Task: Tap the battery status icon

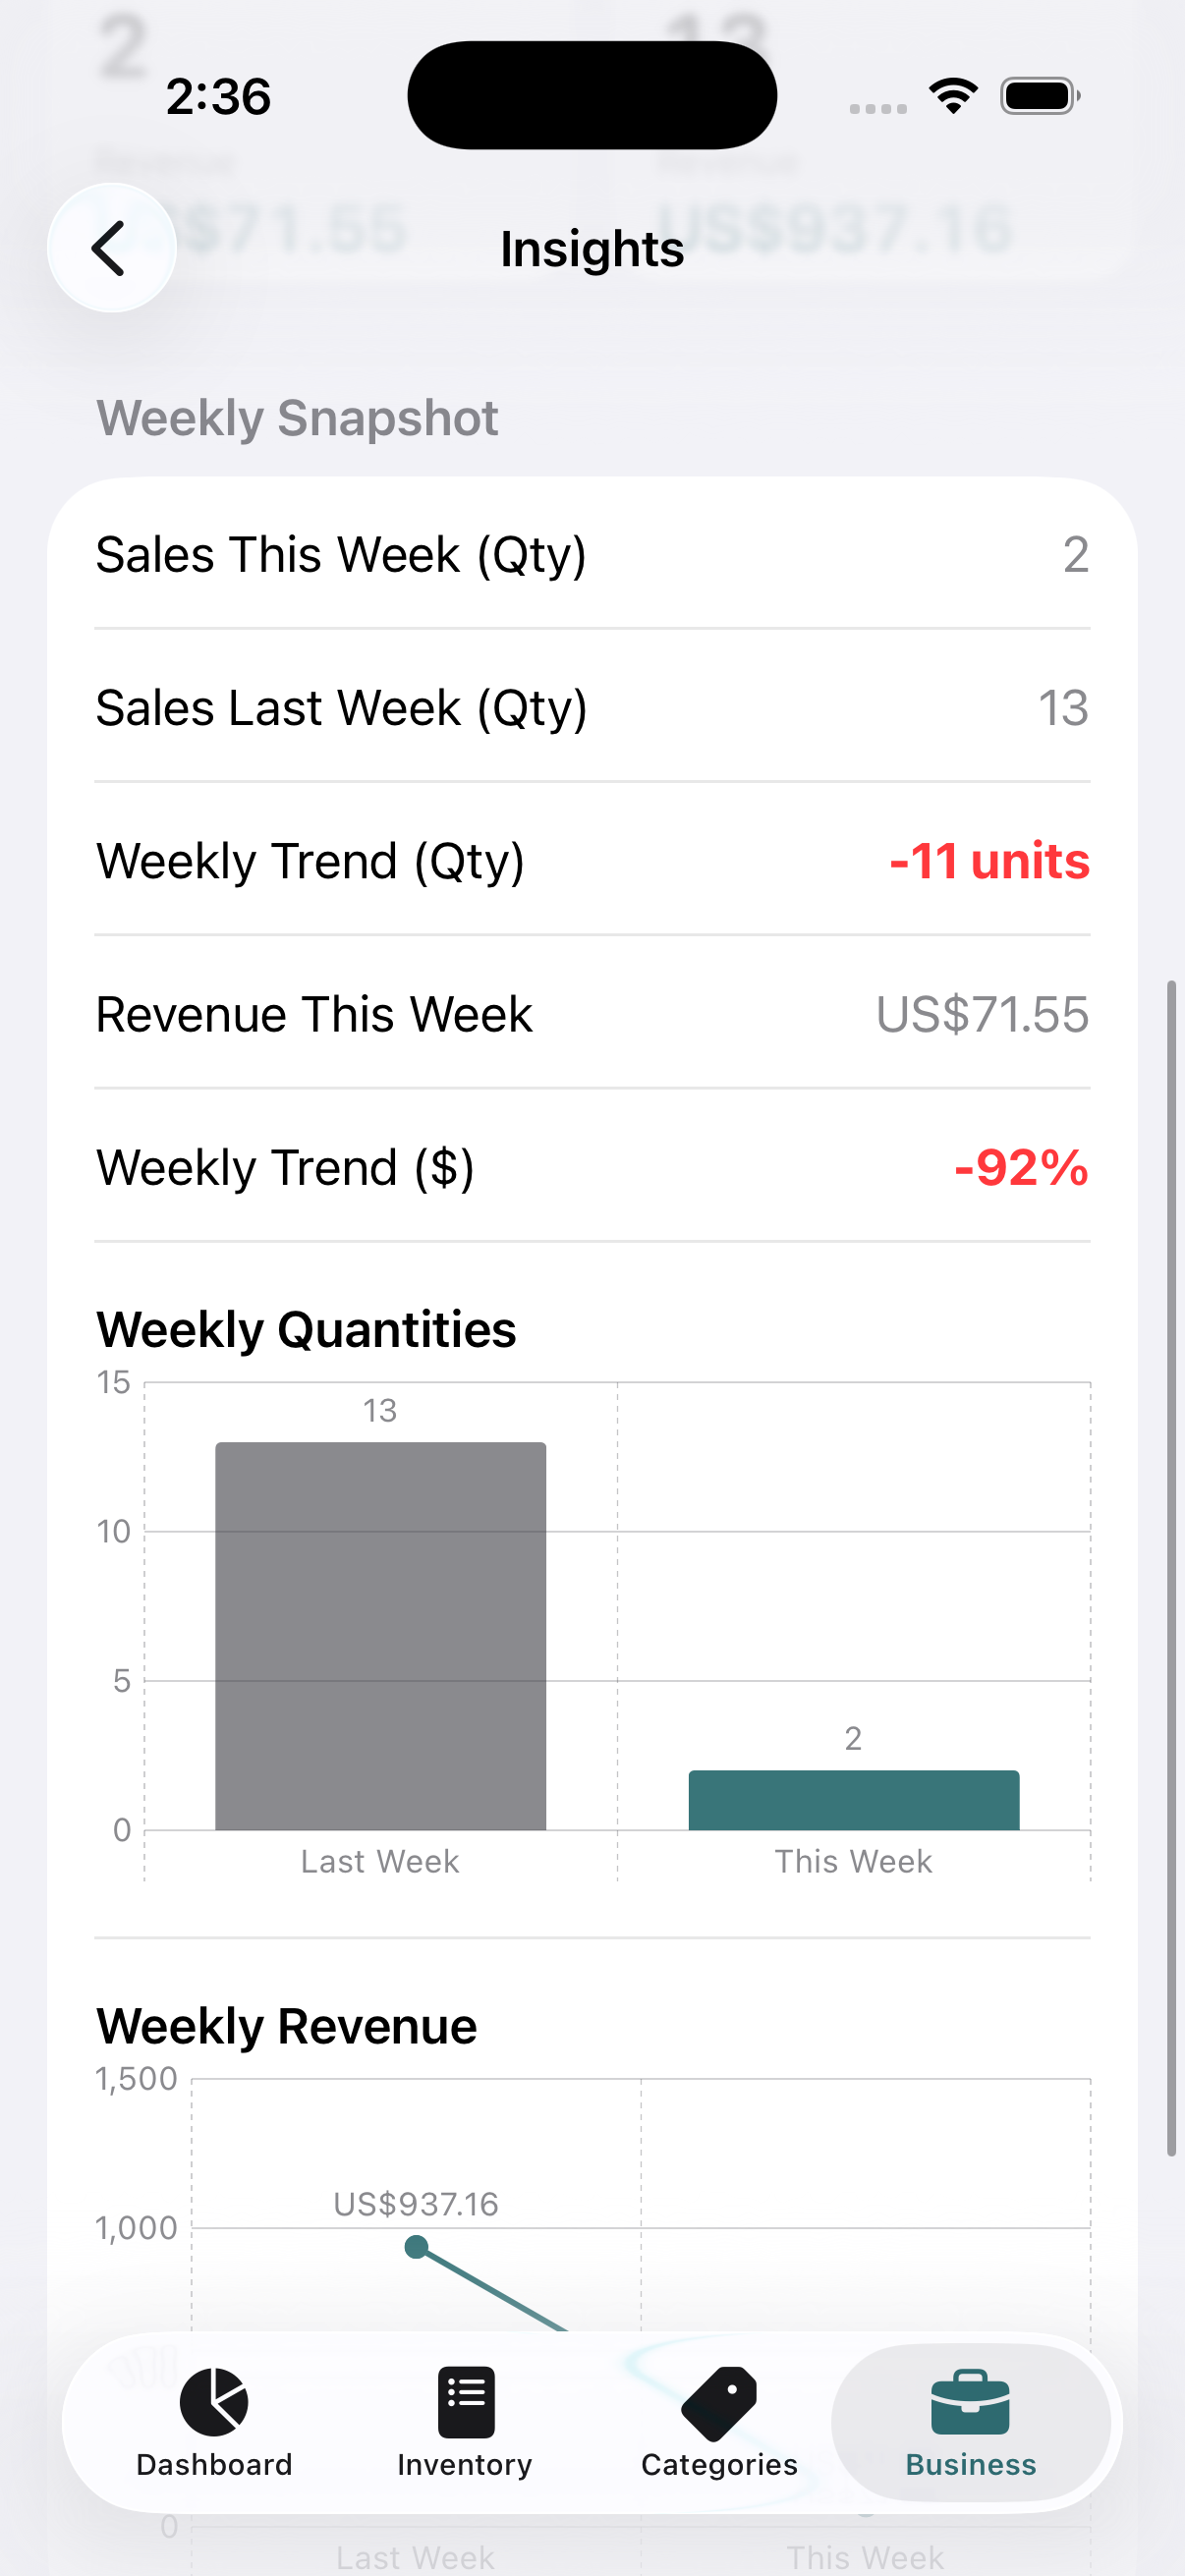Action: click(x=1039, y=97)
